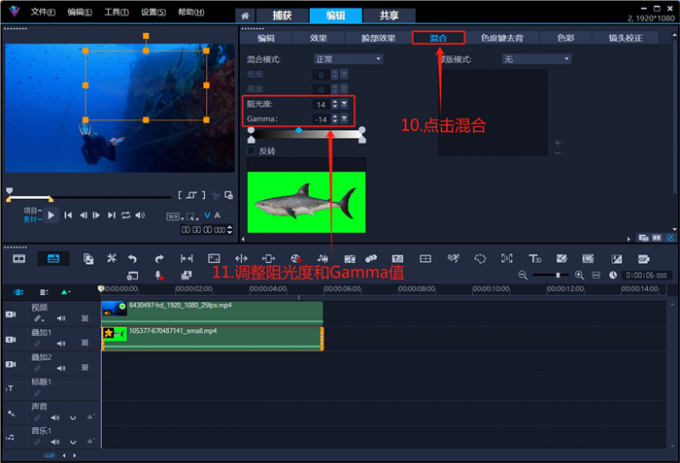The image size is (680, 463).
Task: Switch to timeline view mode
Action: click(x=53, y=259)
